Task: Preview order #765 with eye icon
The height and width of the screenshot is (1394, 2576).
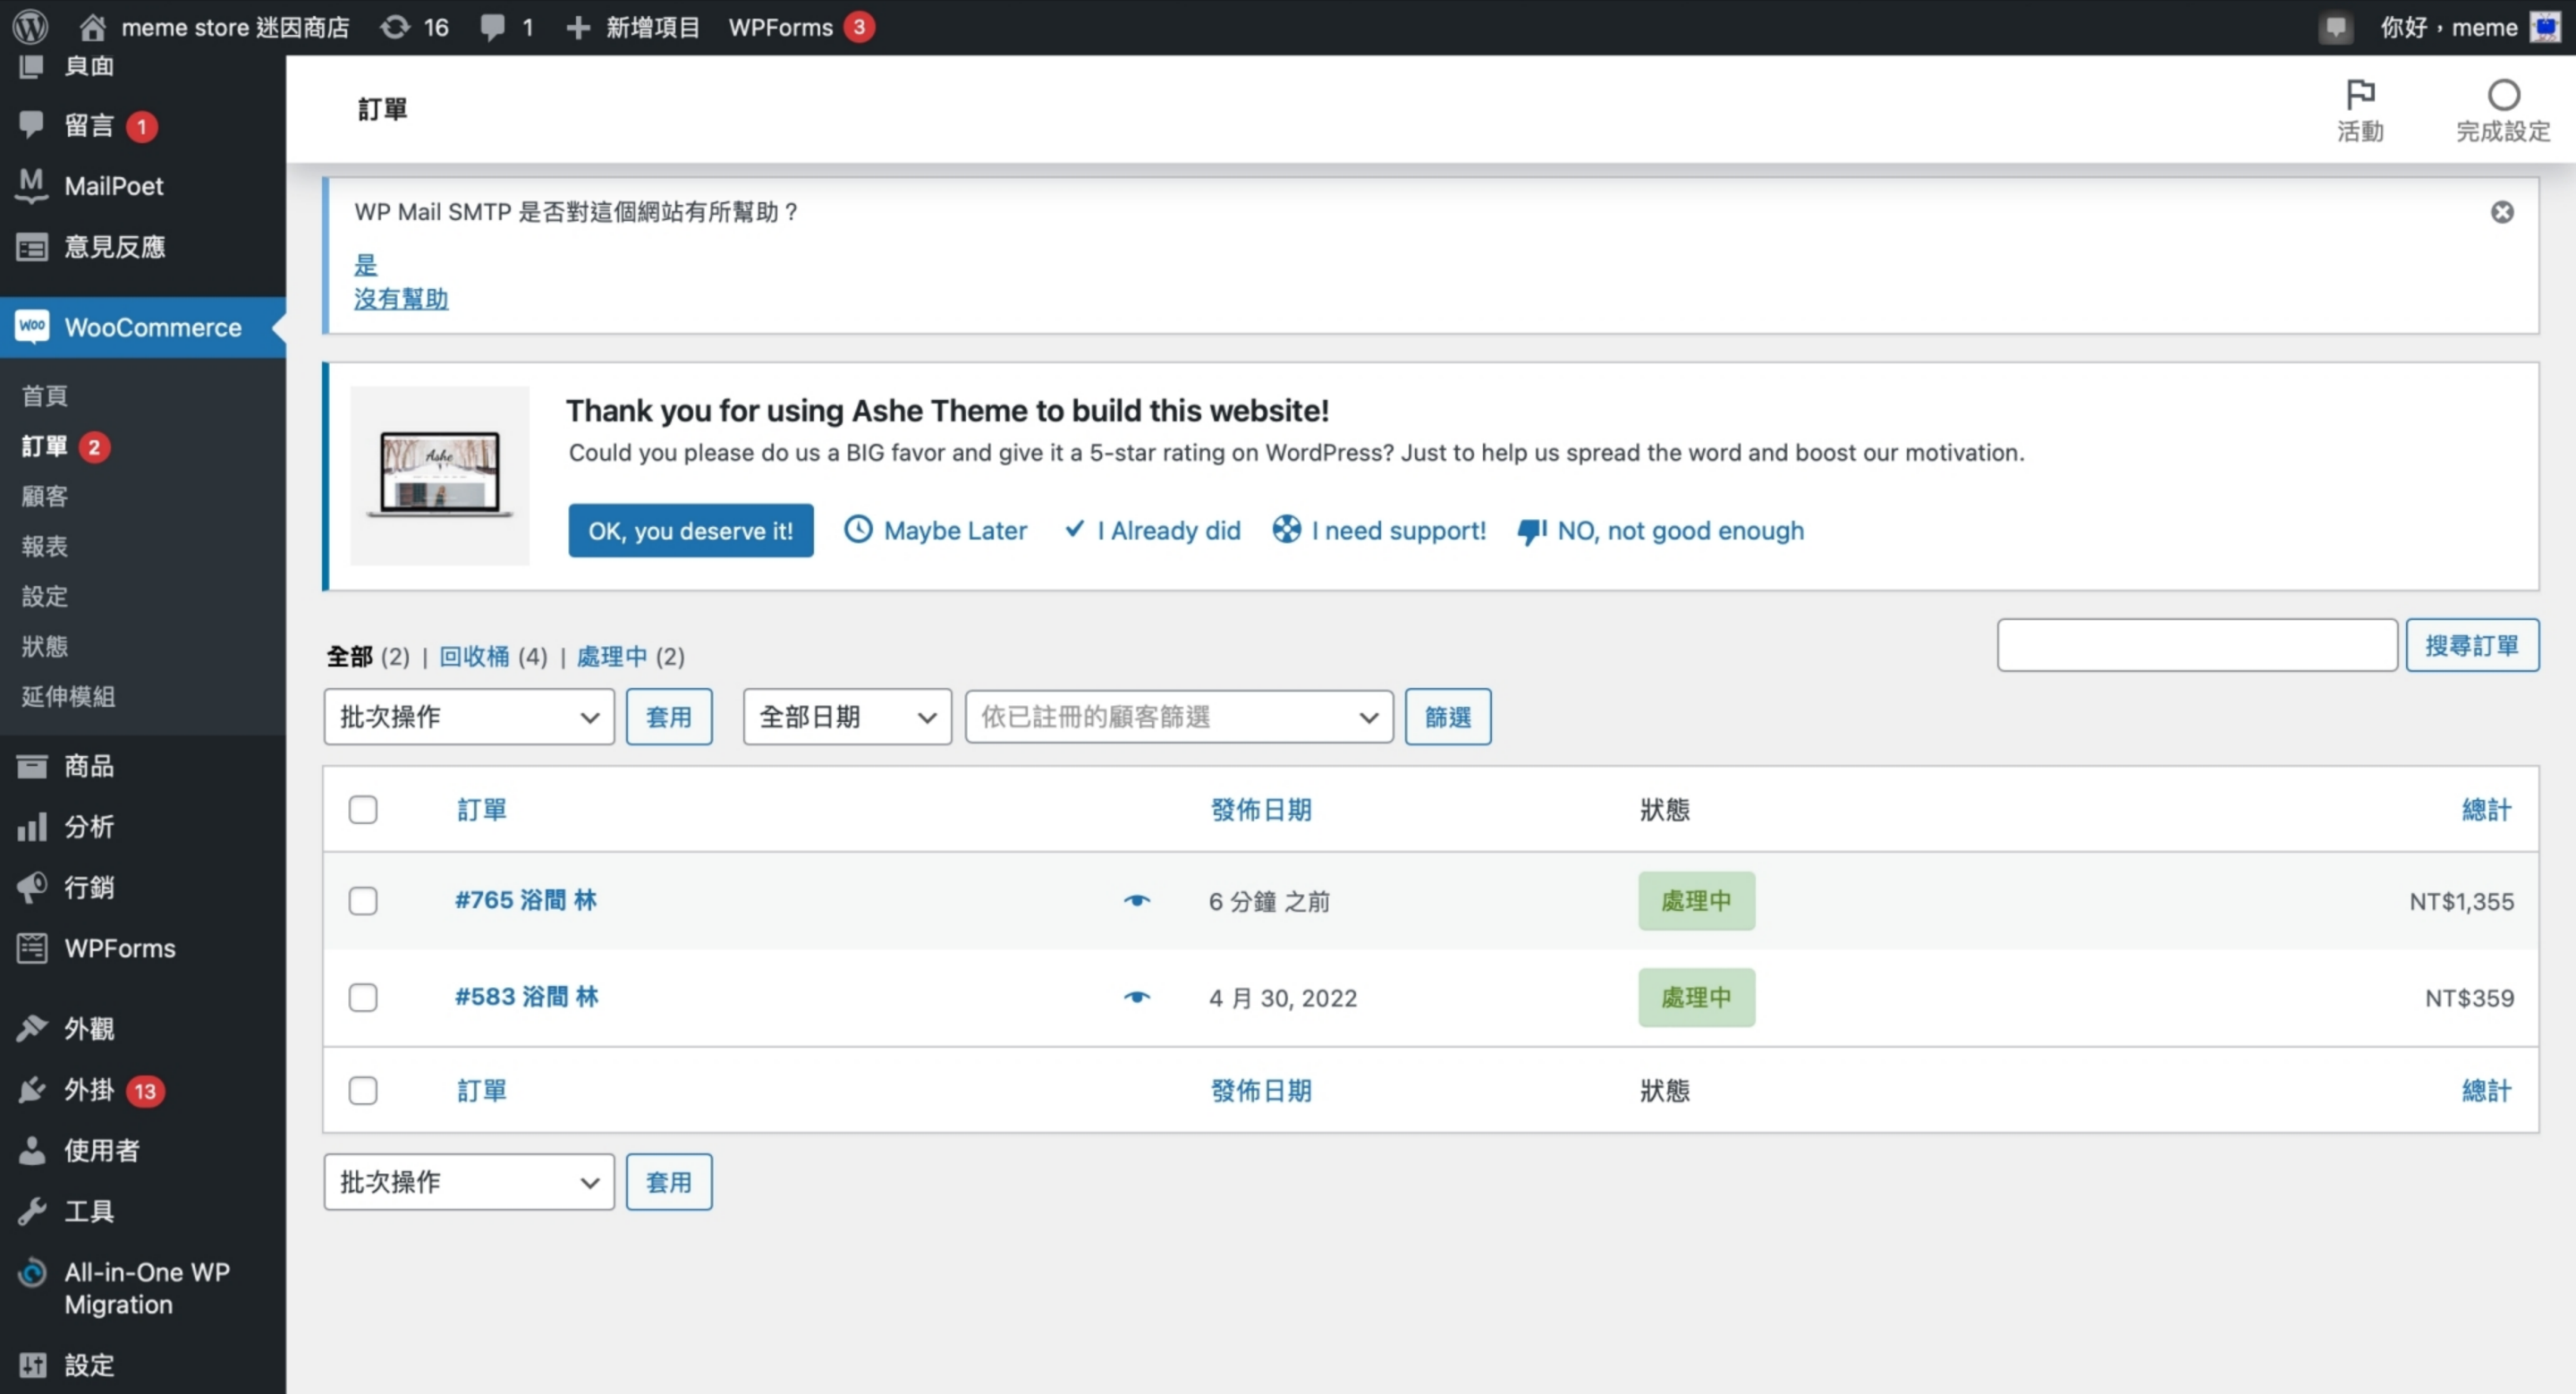Action: click(1136, 901)
